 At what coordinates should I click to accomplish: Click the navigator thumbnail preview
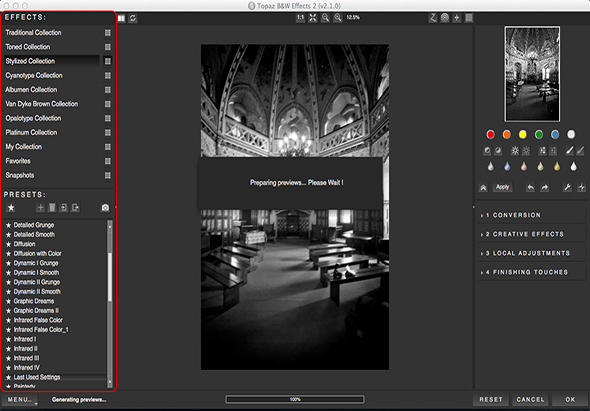click(532, 74)
